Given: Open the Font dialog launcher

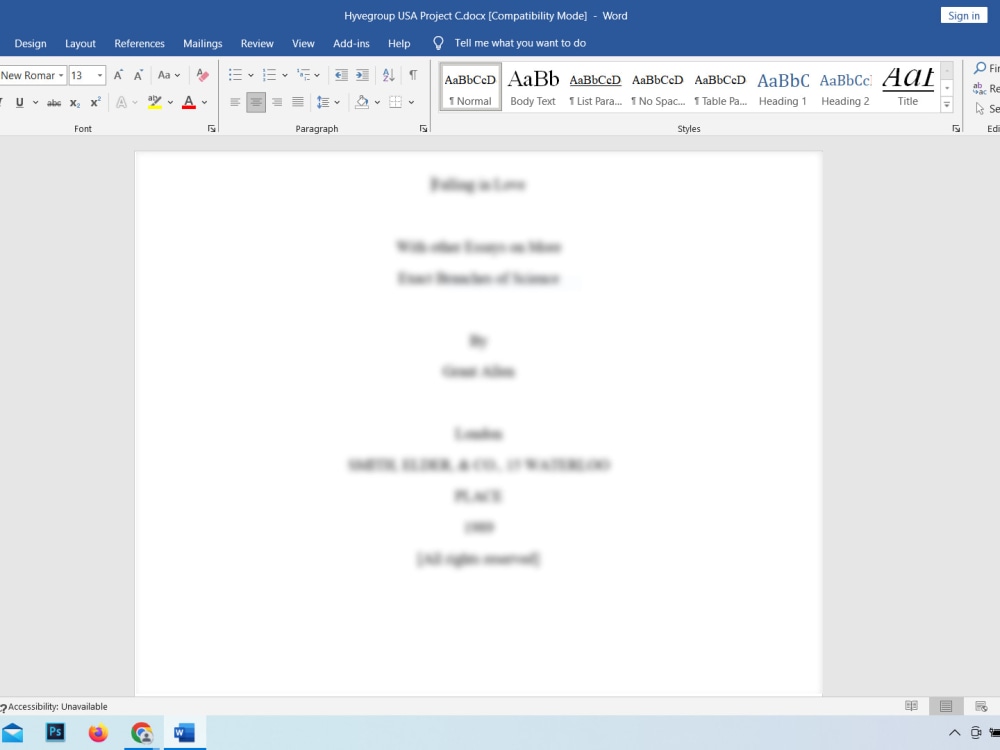Looking at the screenshot, I should pos(211,129).
